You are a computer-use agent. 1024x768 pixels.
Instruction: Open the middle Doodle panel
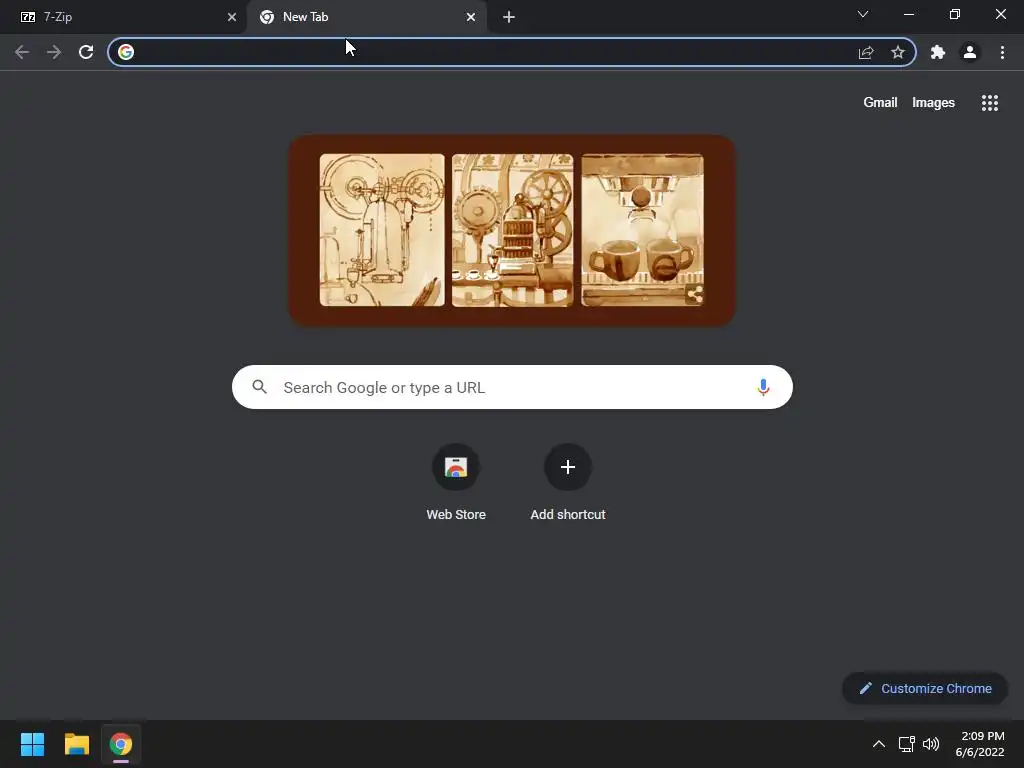click(513, 230)
